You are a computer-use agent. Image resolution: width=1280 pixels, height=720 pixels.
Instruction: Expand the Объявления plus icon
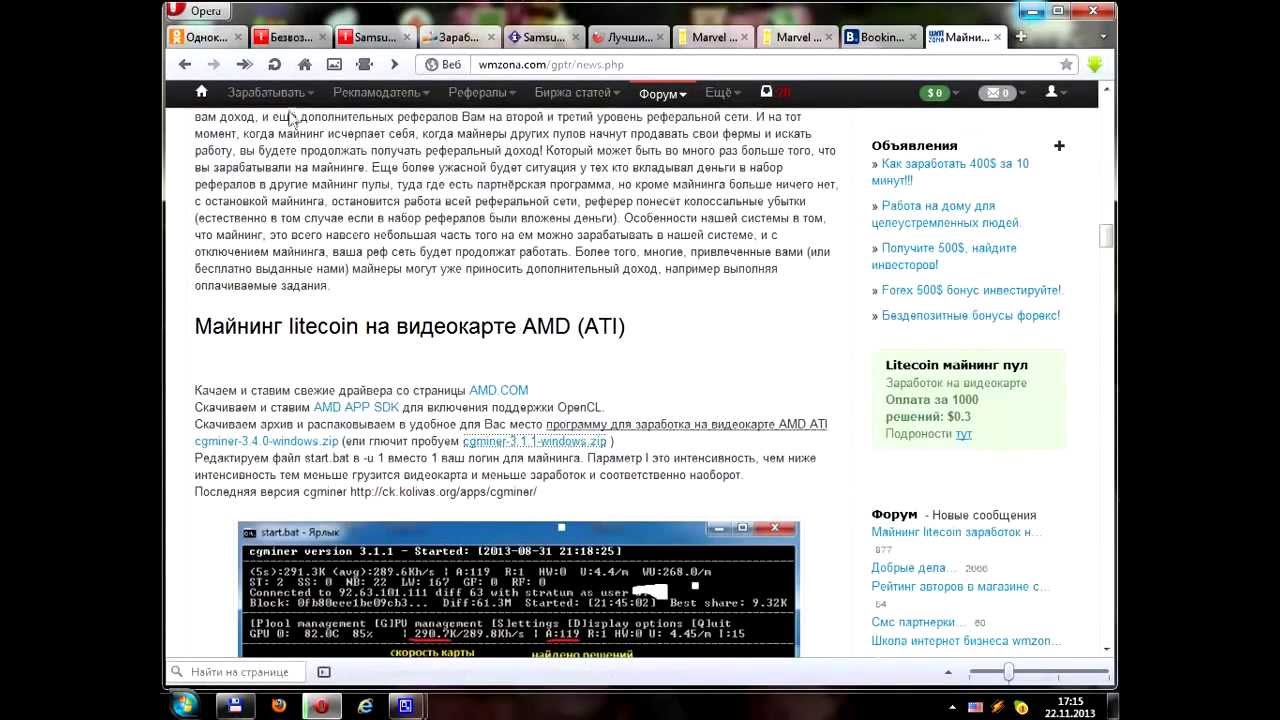1059,146
